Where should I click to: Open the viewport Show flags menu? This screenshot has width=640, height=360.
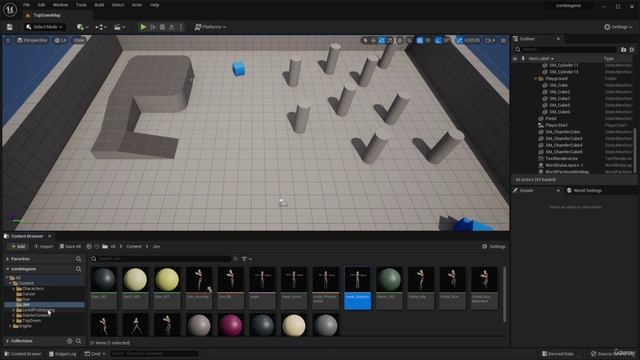pyautogui.click(x=79, y=40)
